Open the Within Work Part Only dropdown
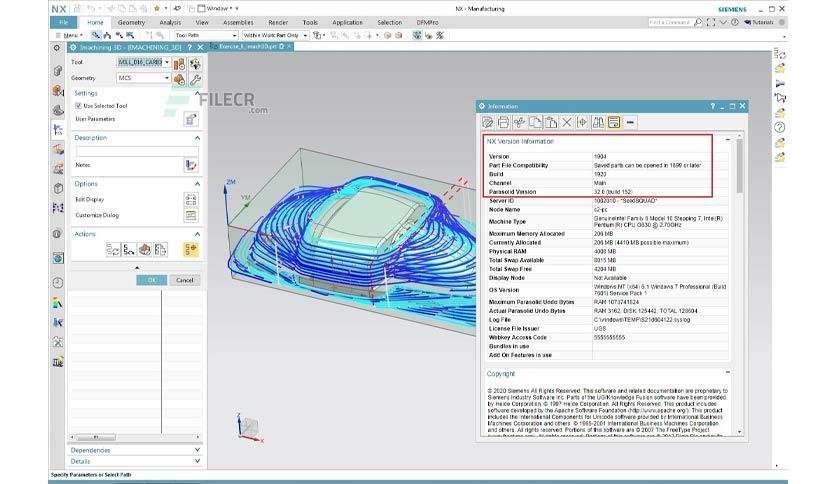The height and width of the screenshot is (484, 836). click(275, 35)
